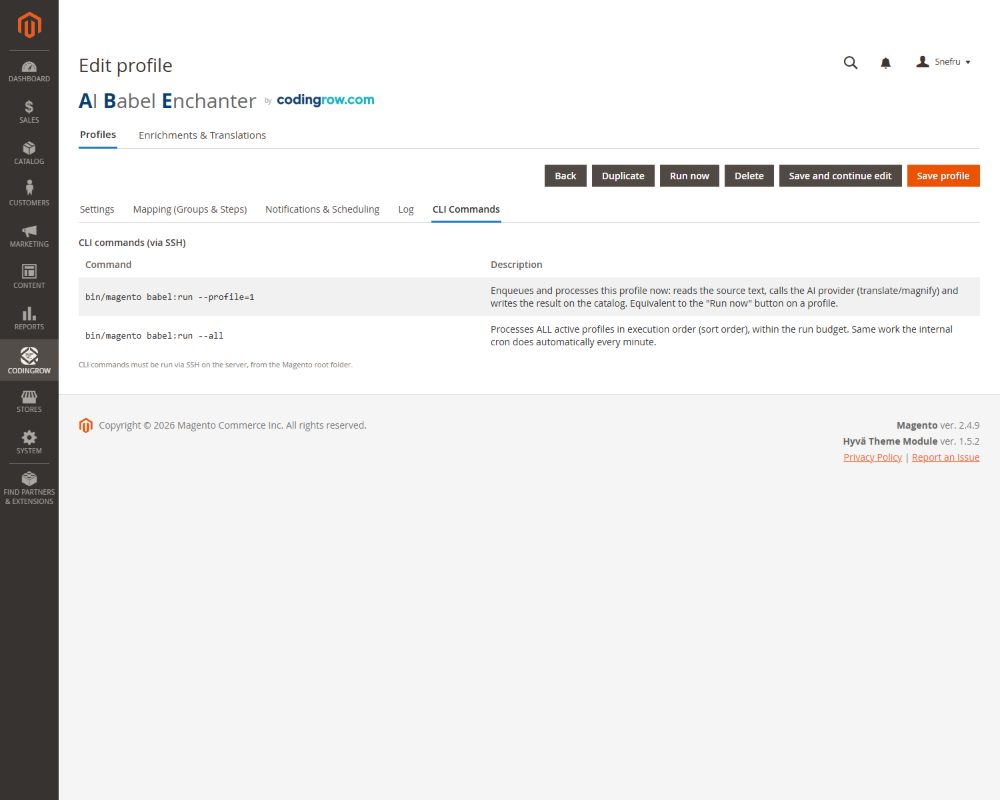Open the Reports menu
Viewport: 1000px width, 800px height.
(29, 318)
